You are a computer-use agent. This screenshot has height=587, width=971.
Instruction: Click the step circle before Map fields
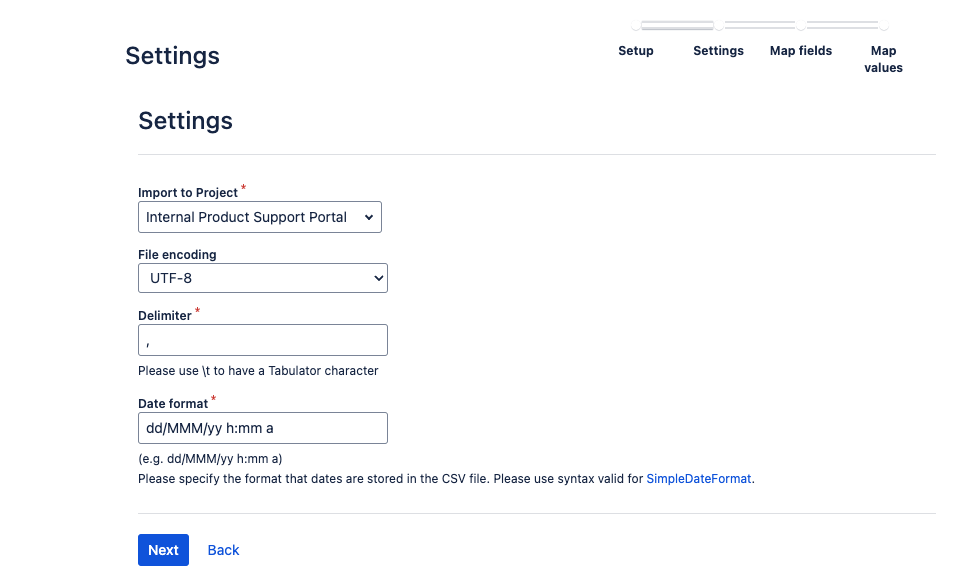coord(802,24)
